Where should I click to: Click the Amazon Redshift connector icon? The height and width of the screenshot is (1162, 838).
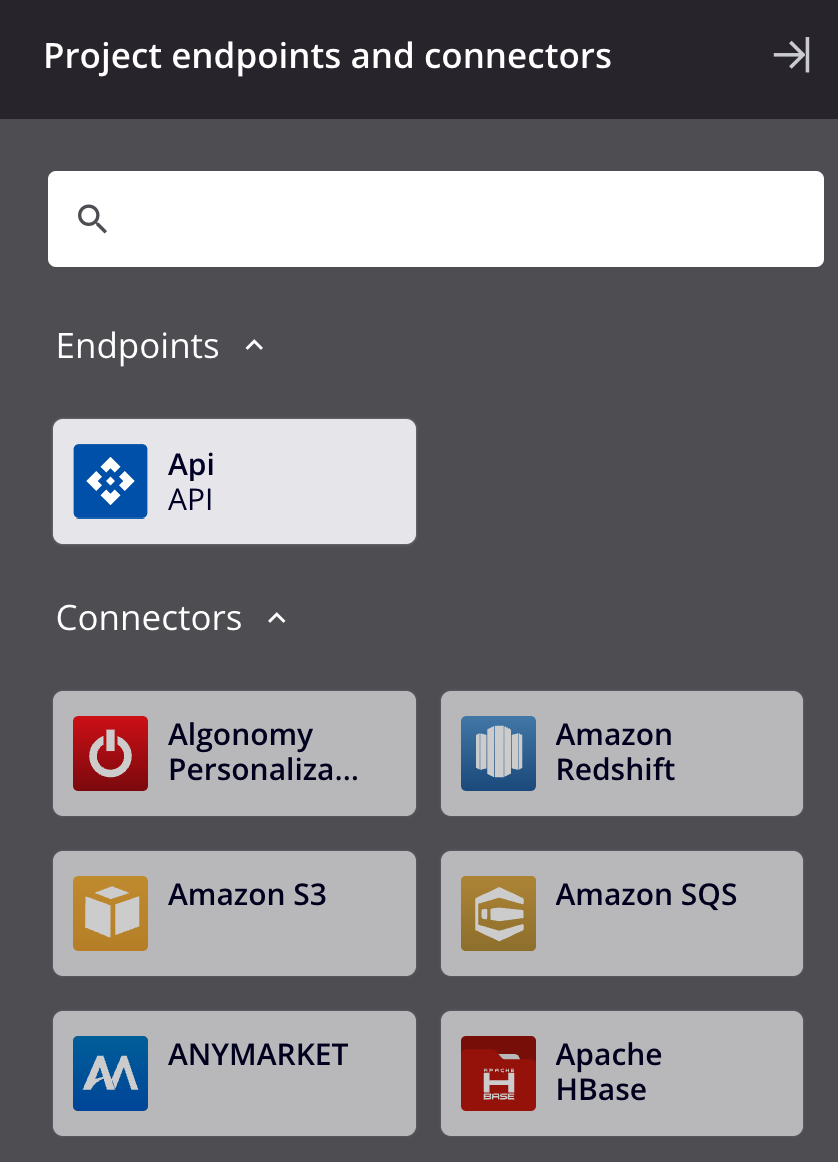click(x=498, y=753)
